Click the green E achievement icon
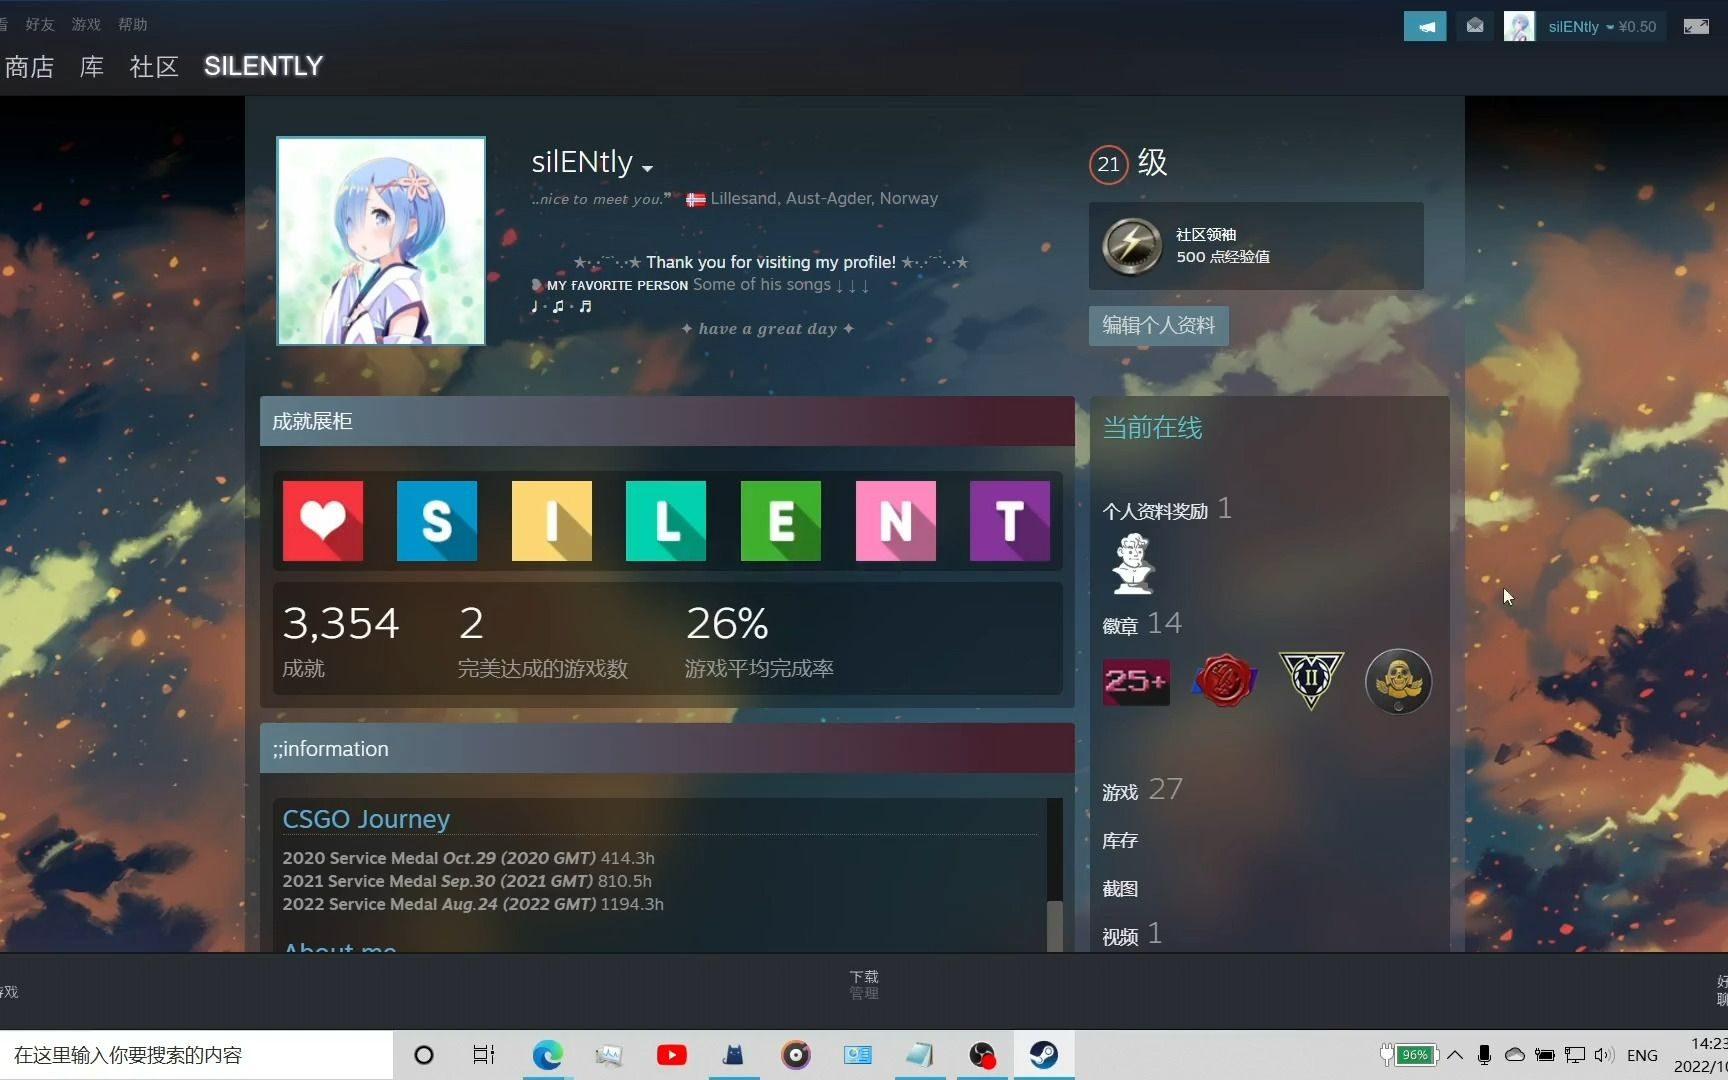The image size is (1728, 1080). pos(781,521)
